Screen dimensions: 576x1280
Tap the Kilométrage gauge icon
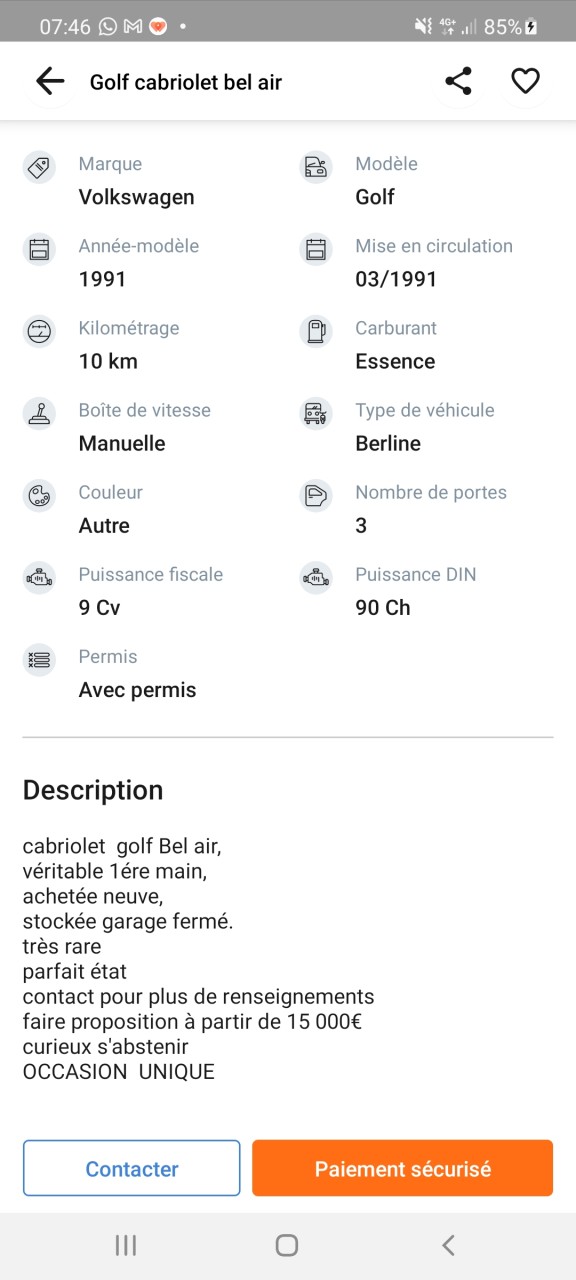(x=39, y=331)
